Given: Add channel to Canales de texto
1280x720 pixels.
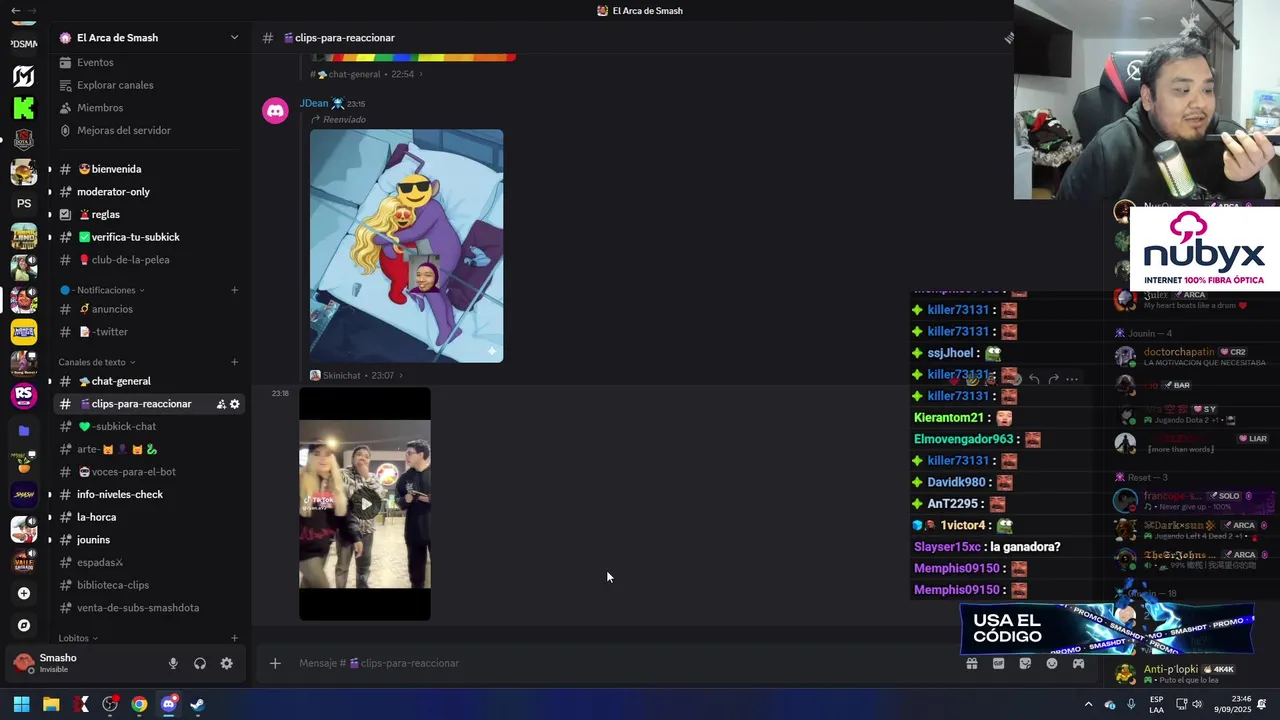Looking at the screenshot, I should point(235,362).
